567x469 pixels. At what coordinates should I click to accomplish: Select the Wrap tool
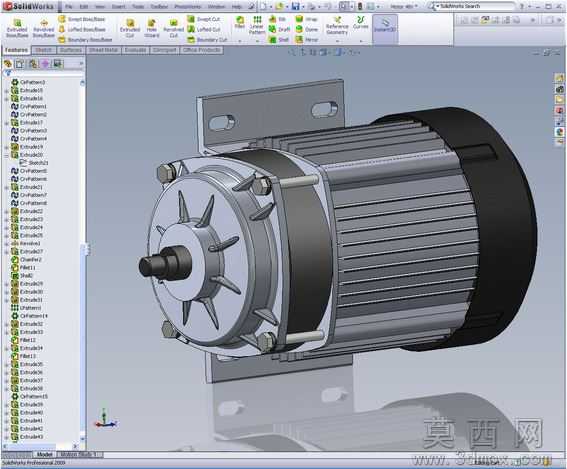tap(307, 19)
